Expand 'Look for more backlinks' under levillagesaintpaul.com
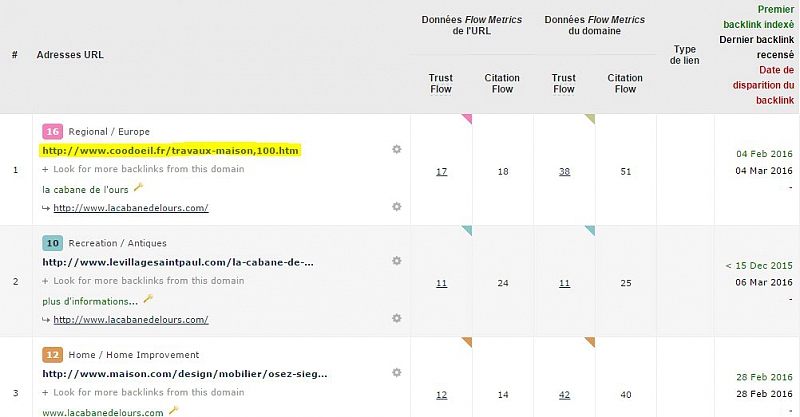800x417 pixels. (x=143, y=281)
